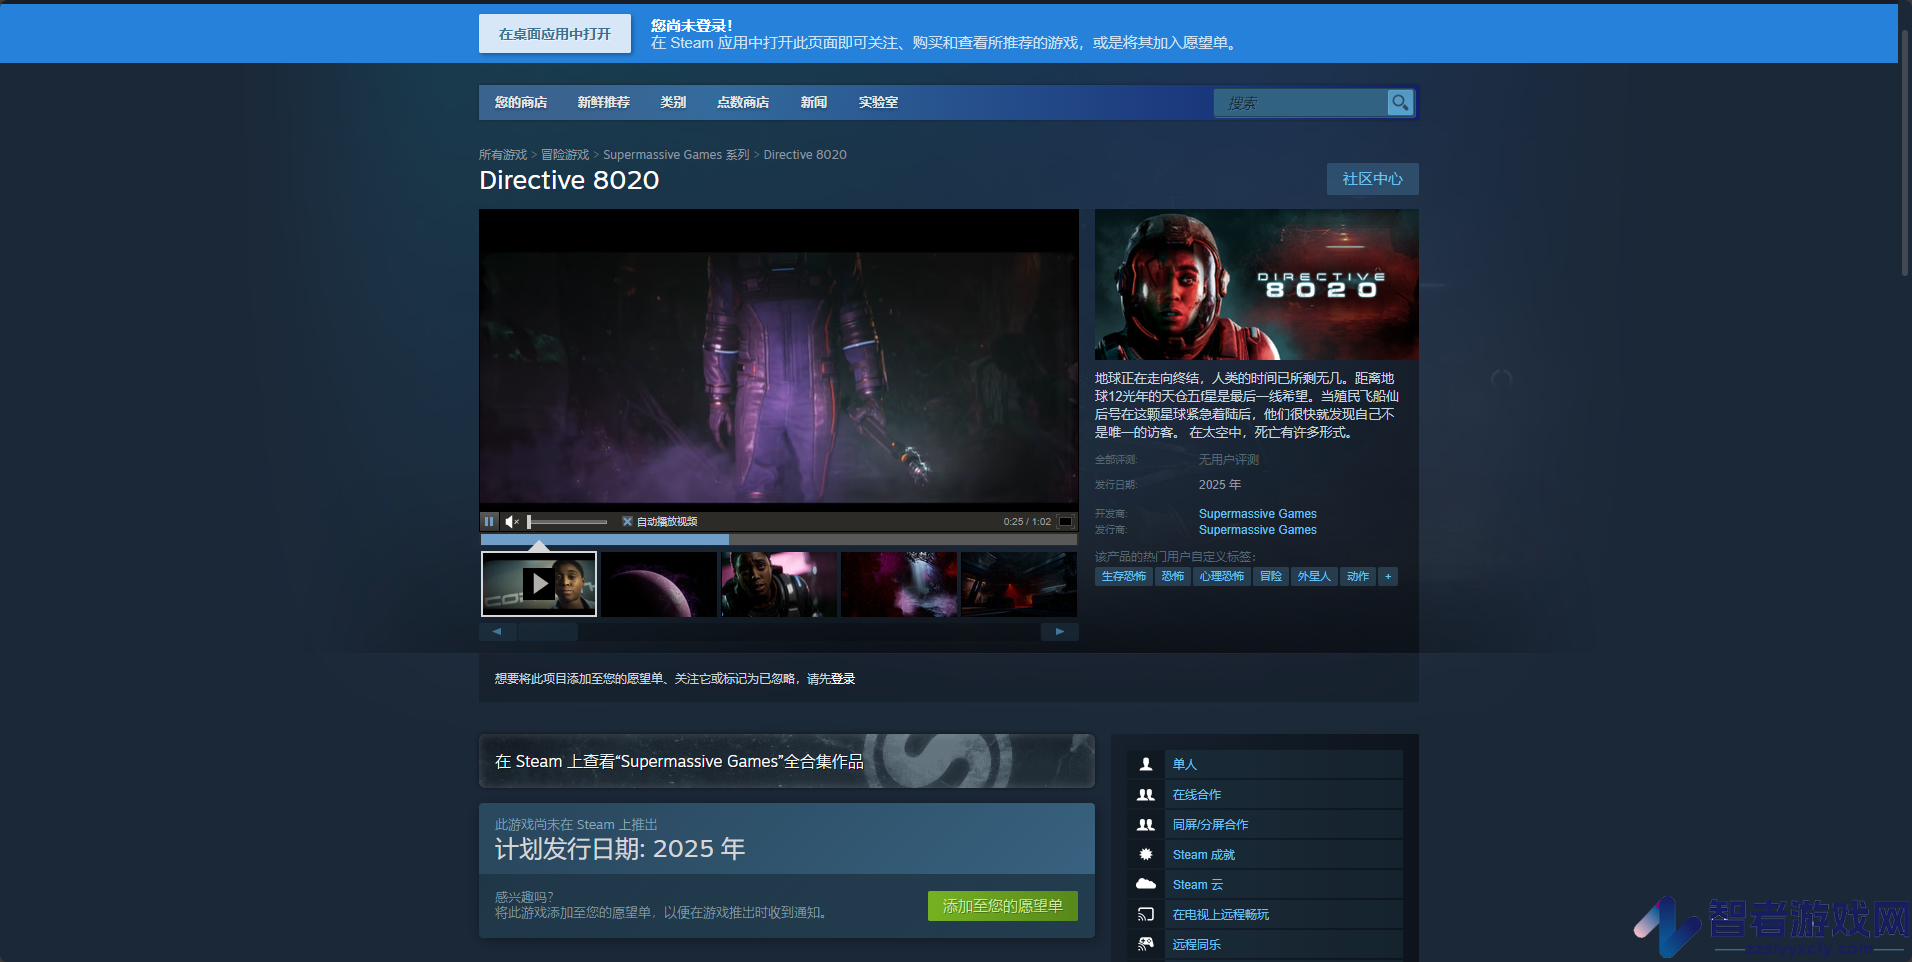This screenshot has height=962, width=1912.
Task: Click the single-player feature icon
Action: [1146, 764]
